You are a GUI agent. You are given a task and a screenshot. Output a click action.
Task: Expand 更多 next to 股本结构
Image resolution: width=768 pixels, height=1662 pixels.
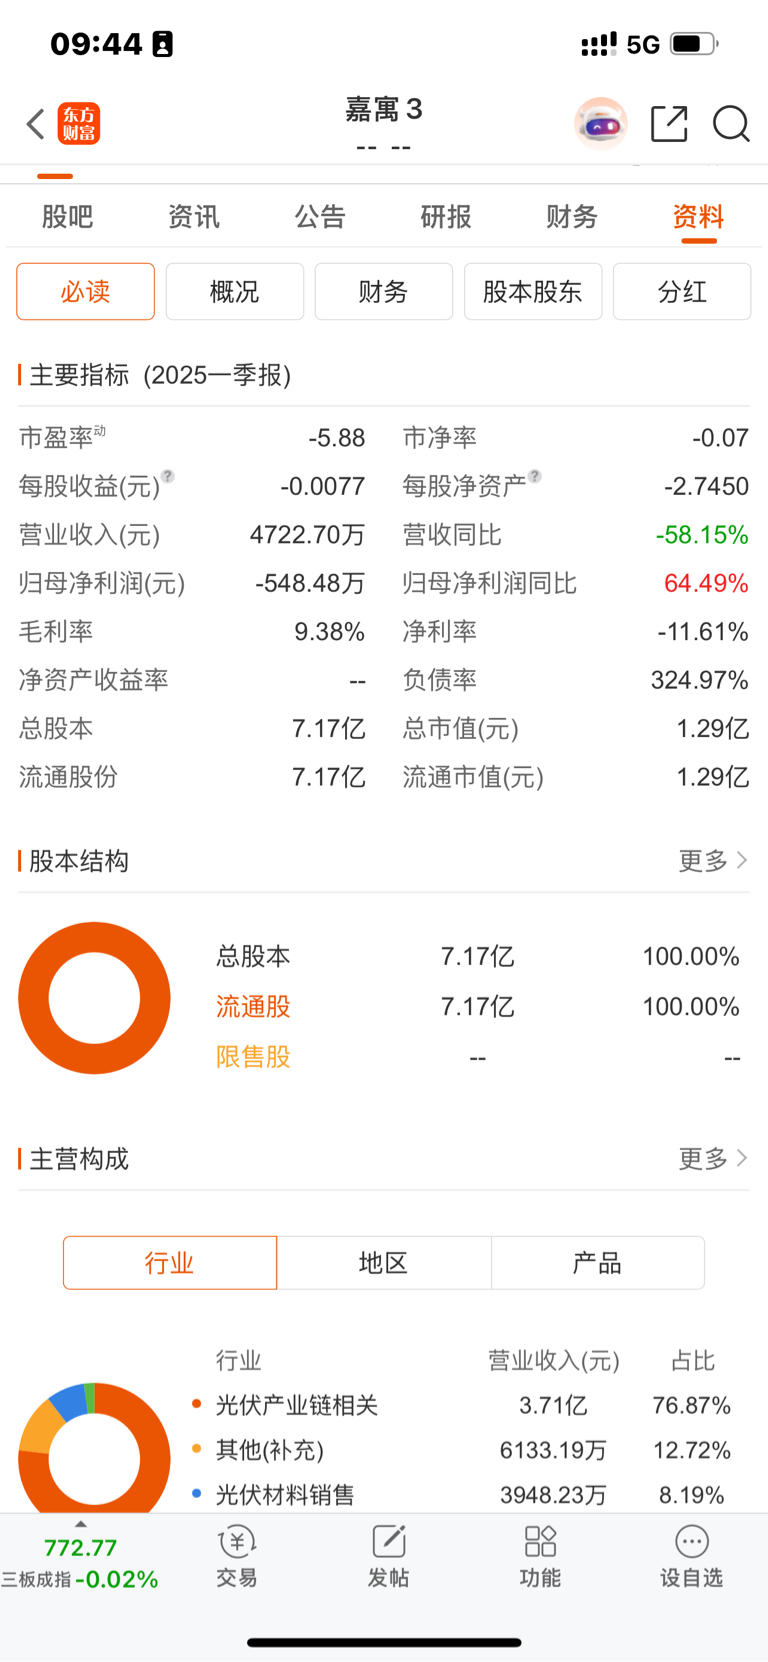[x=713, y=861]
